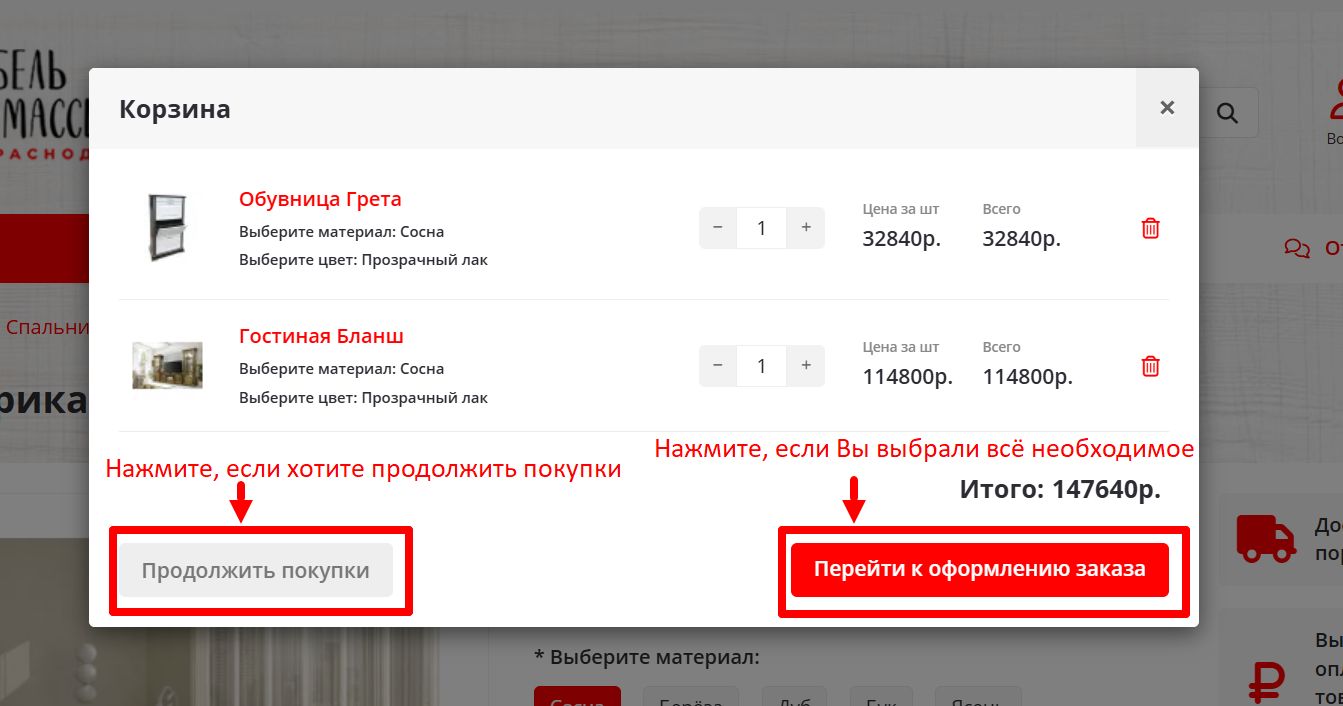Click quantity field for Обувница Грета

tap(762, 228)
